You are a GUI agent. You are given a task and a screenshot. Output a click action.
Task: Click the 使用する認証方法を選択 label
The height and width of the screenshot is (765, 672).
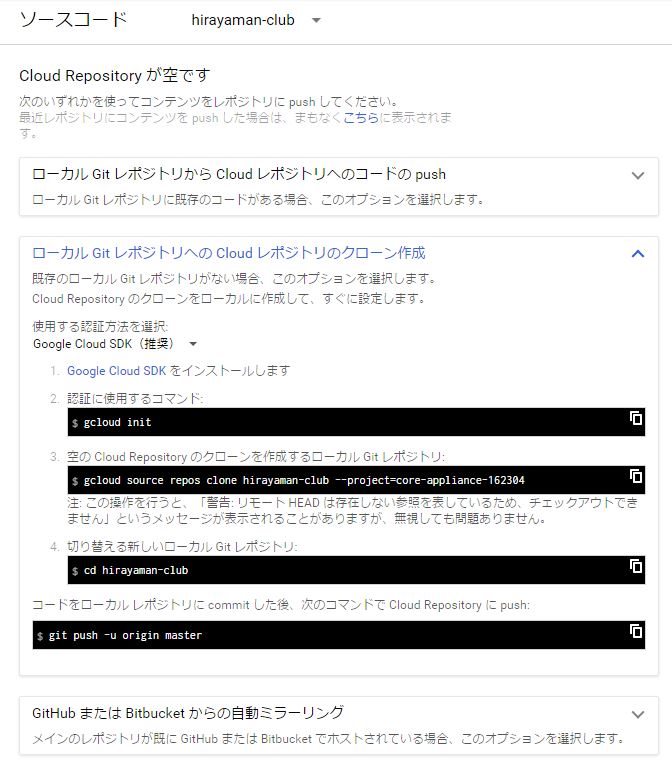100,326
